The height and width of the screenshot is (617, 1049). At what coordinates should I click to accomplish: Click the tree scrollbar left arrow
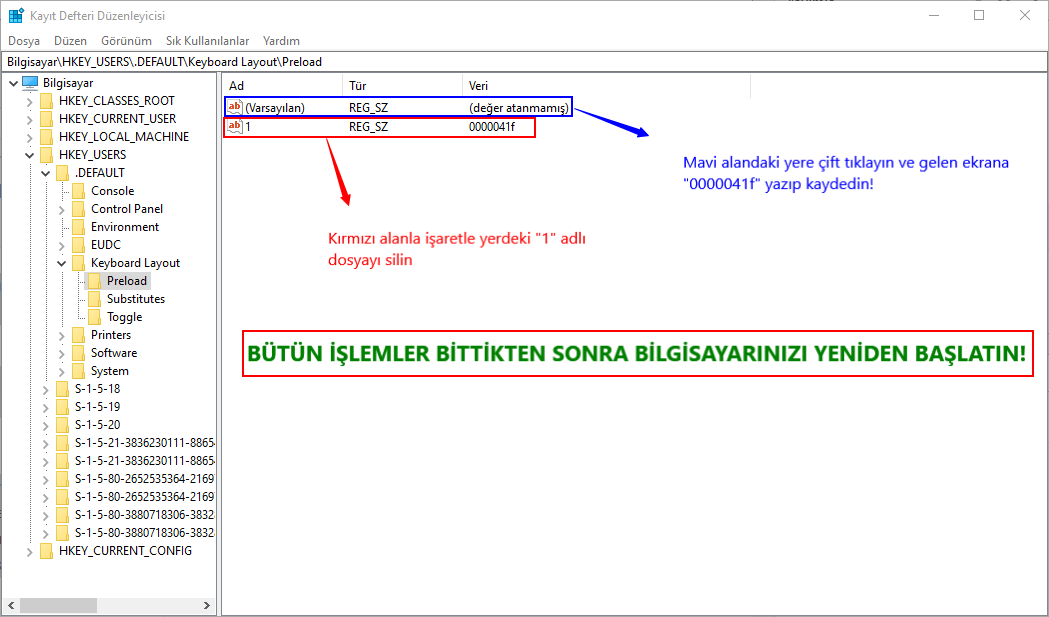pos(11,605)
